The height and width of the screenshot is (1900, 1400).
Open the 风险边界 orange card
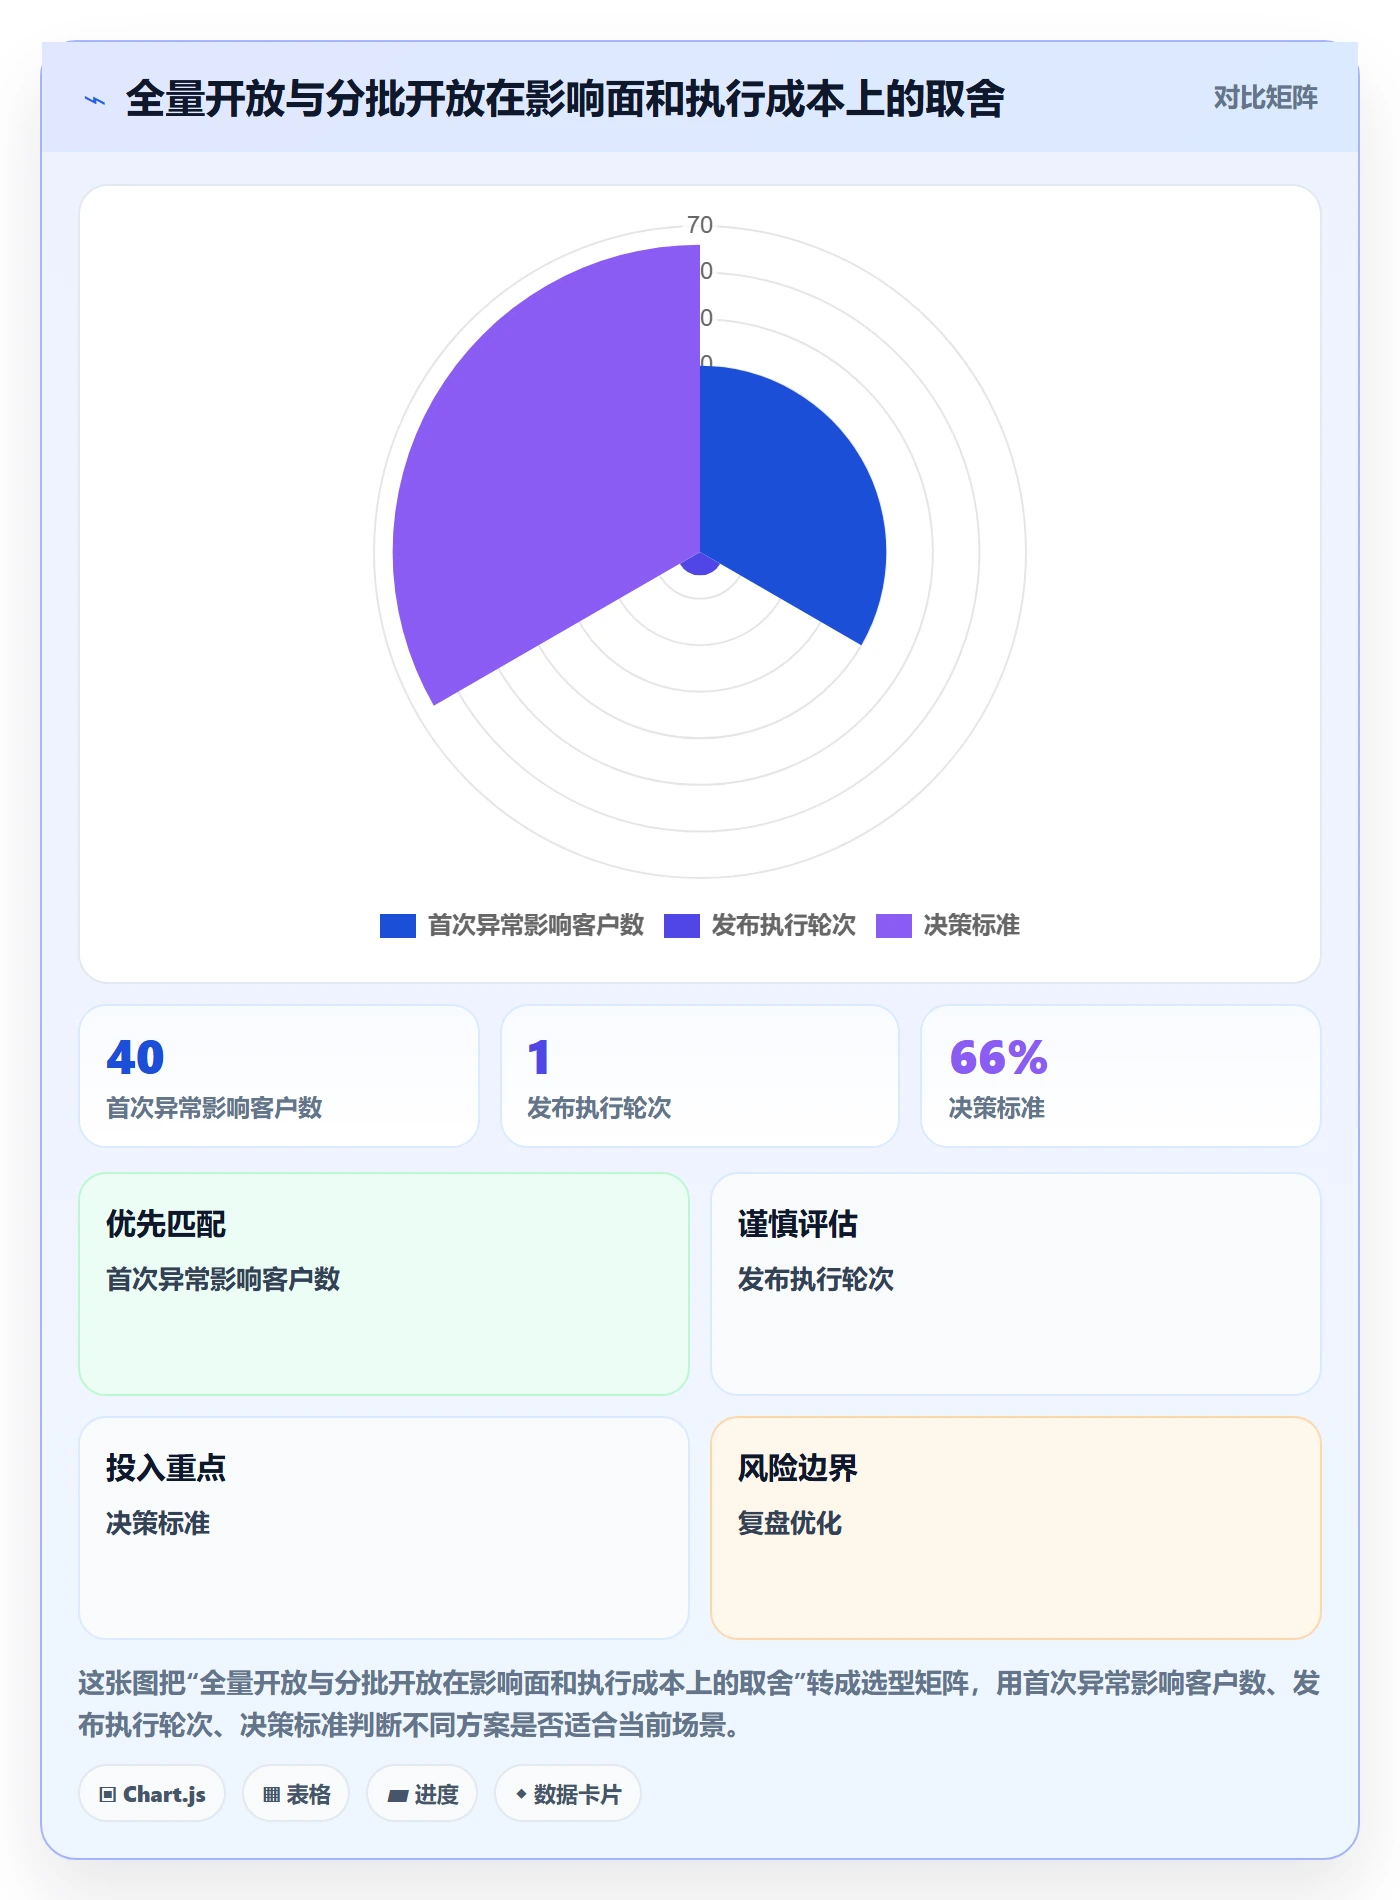click(1015, 1528)
